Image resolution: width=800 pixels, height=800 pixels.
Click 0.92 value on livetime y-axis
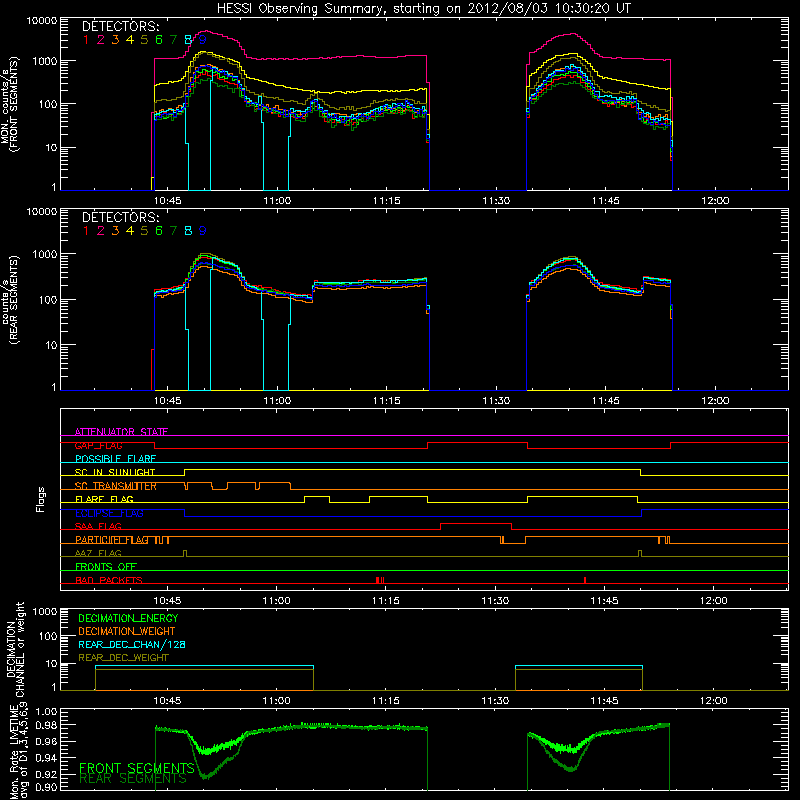pos(46,774)
